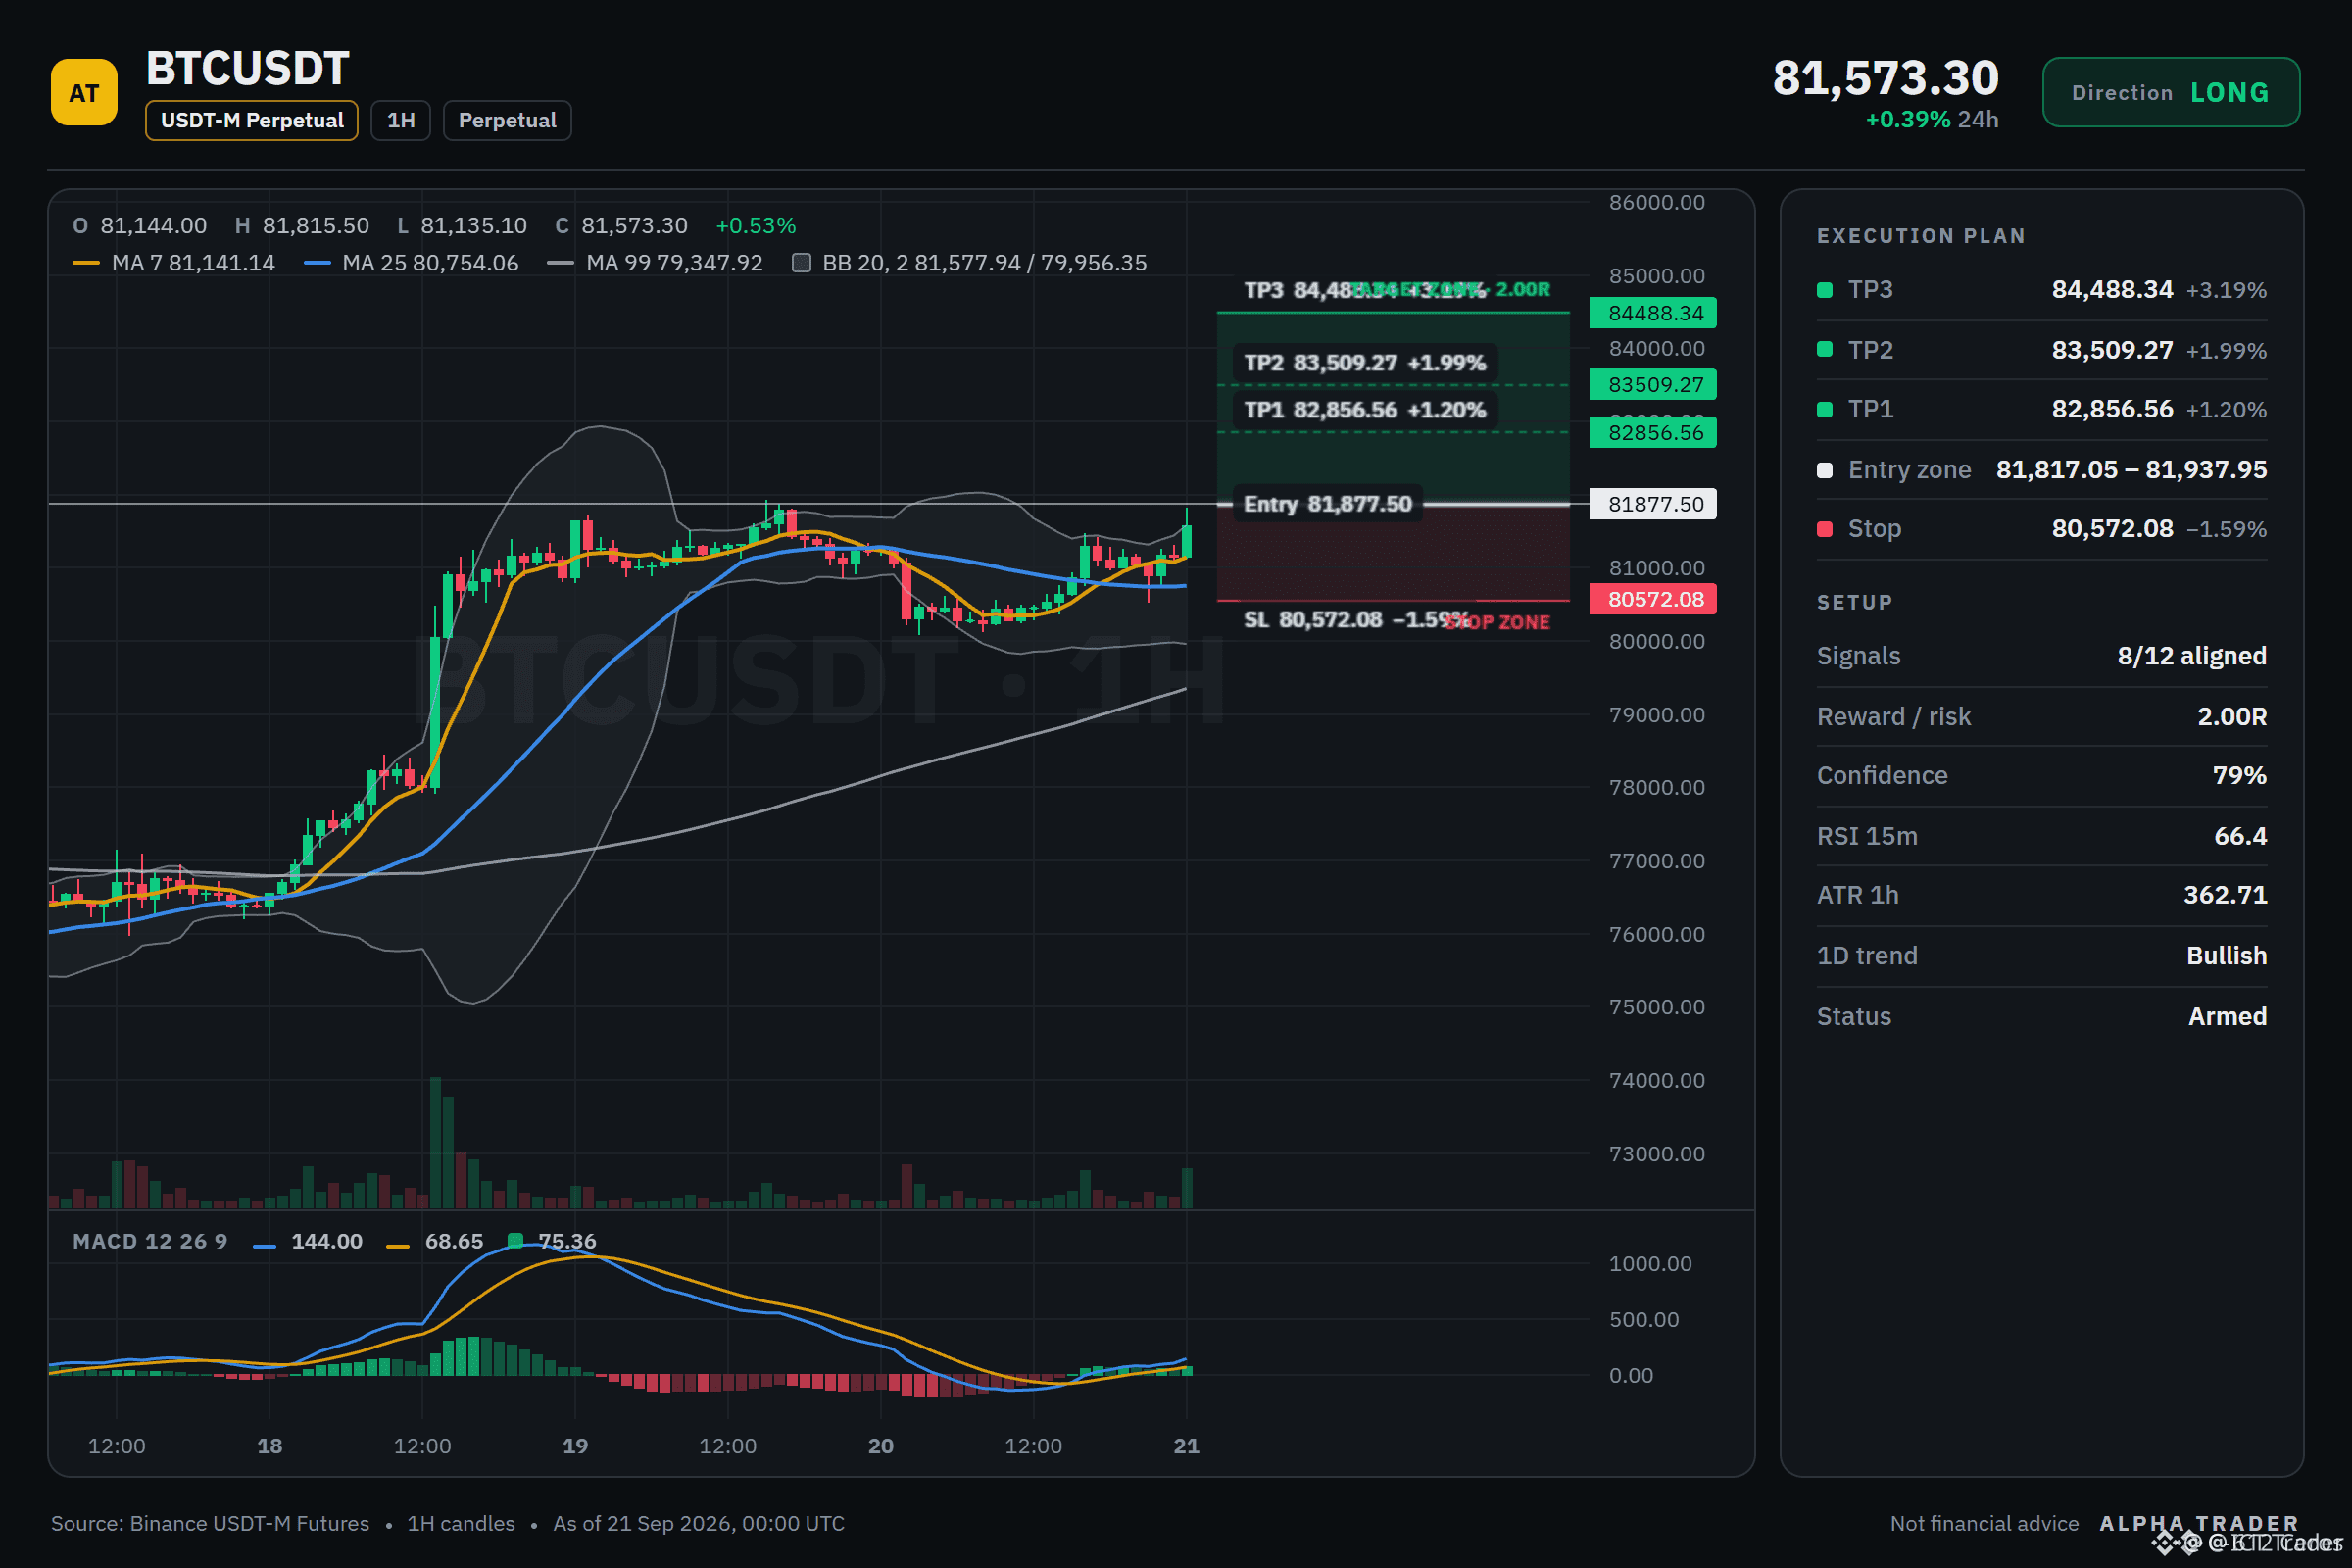This screenshot has height=1568, width=2352.
Task: Click the green TP1 82856.56 price tag
Action: click(x=1653, y=432)
